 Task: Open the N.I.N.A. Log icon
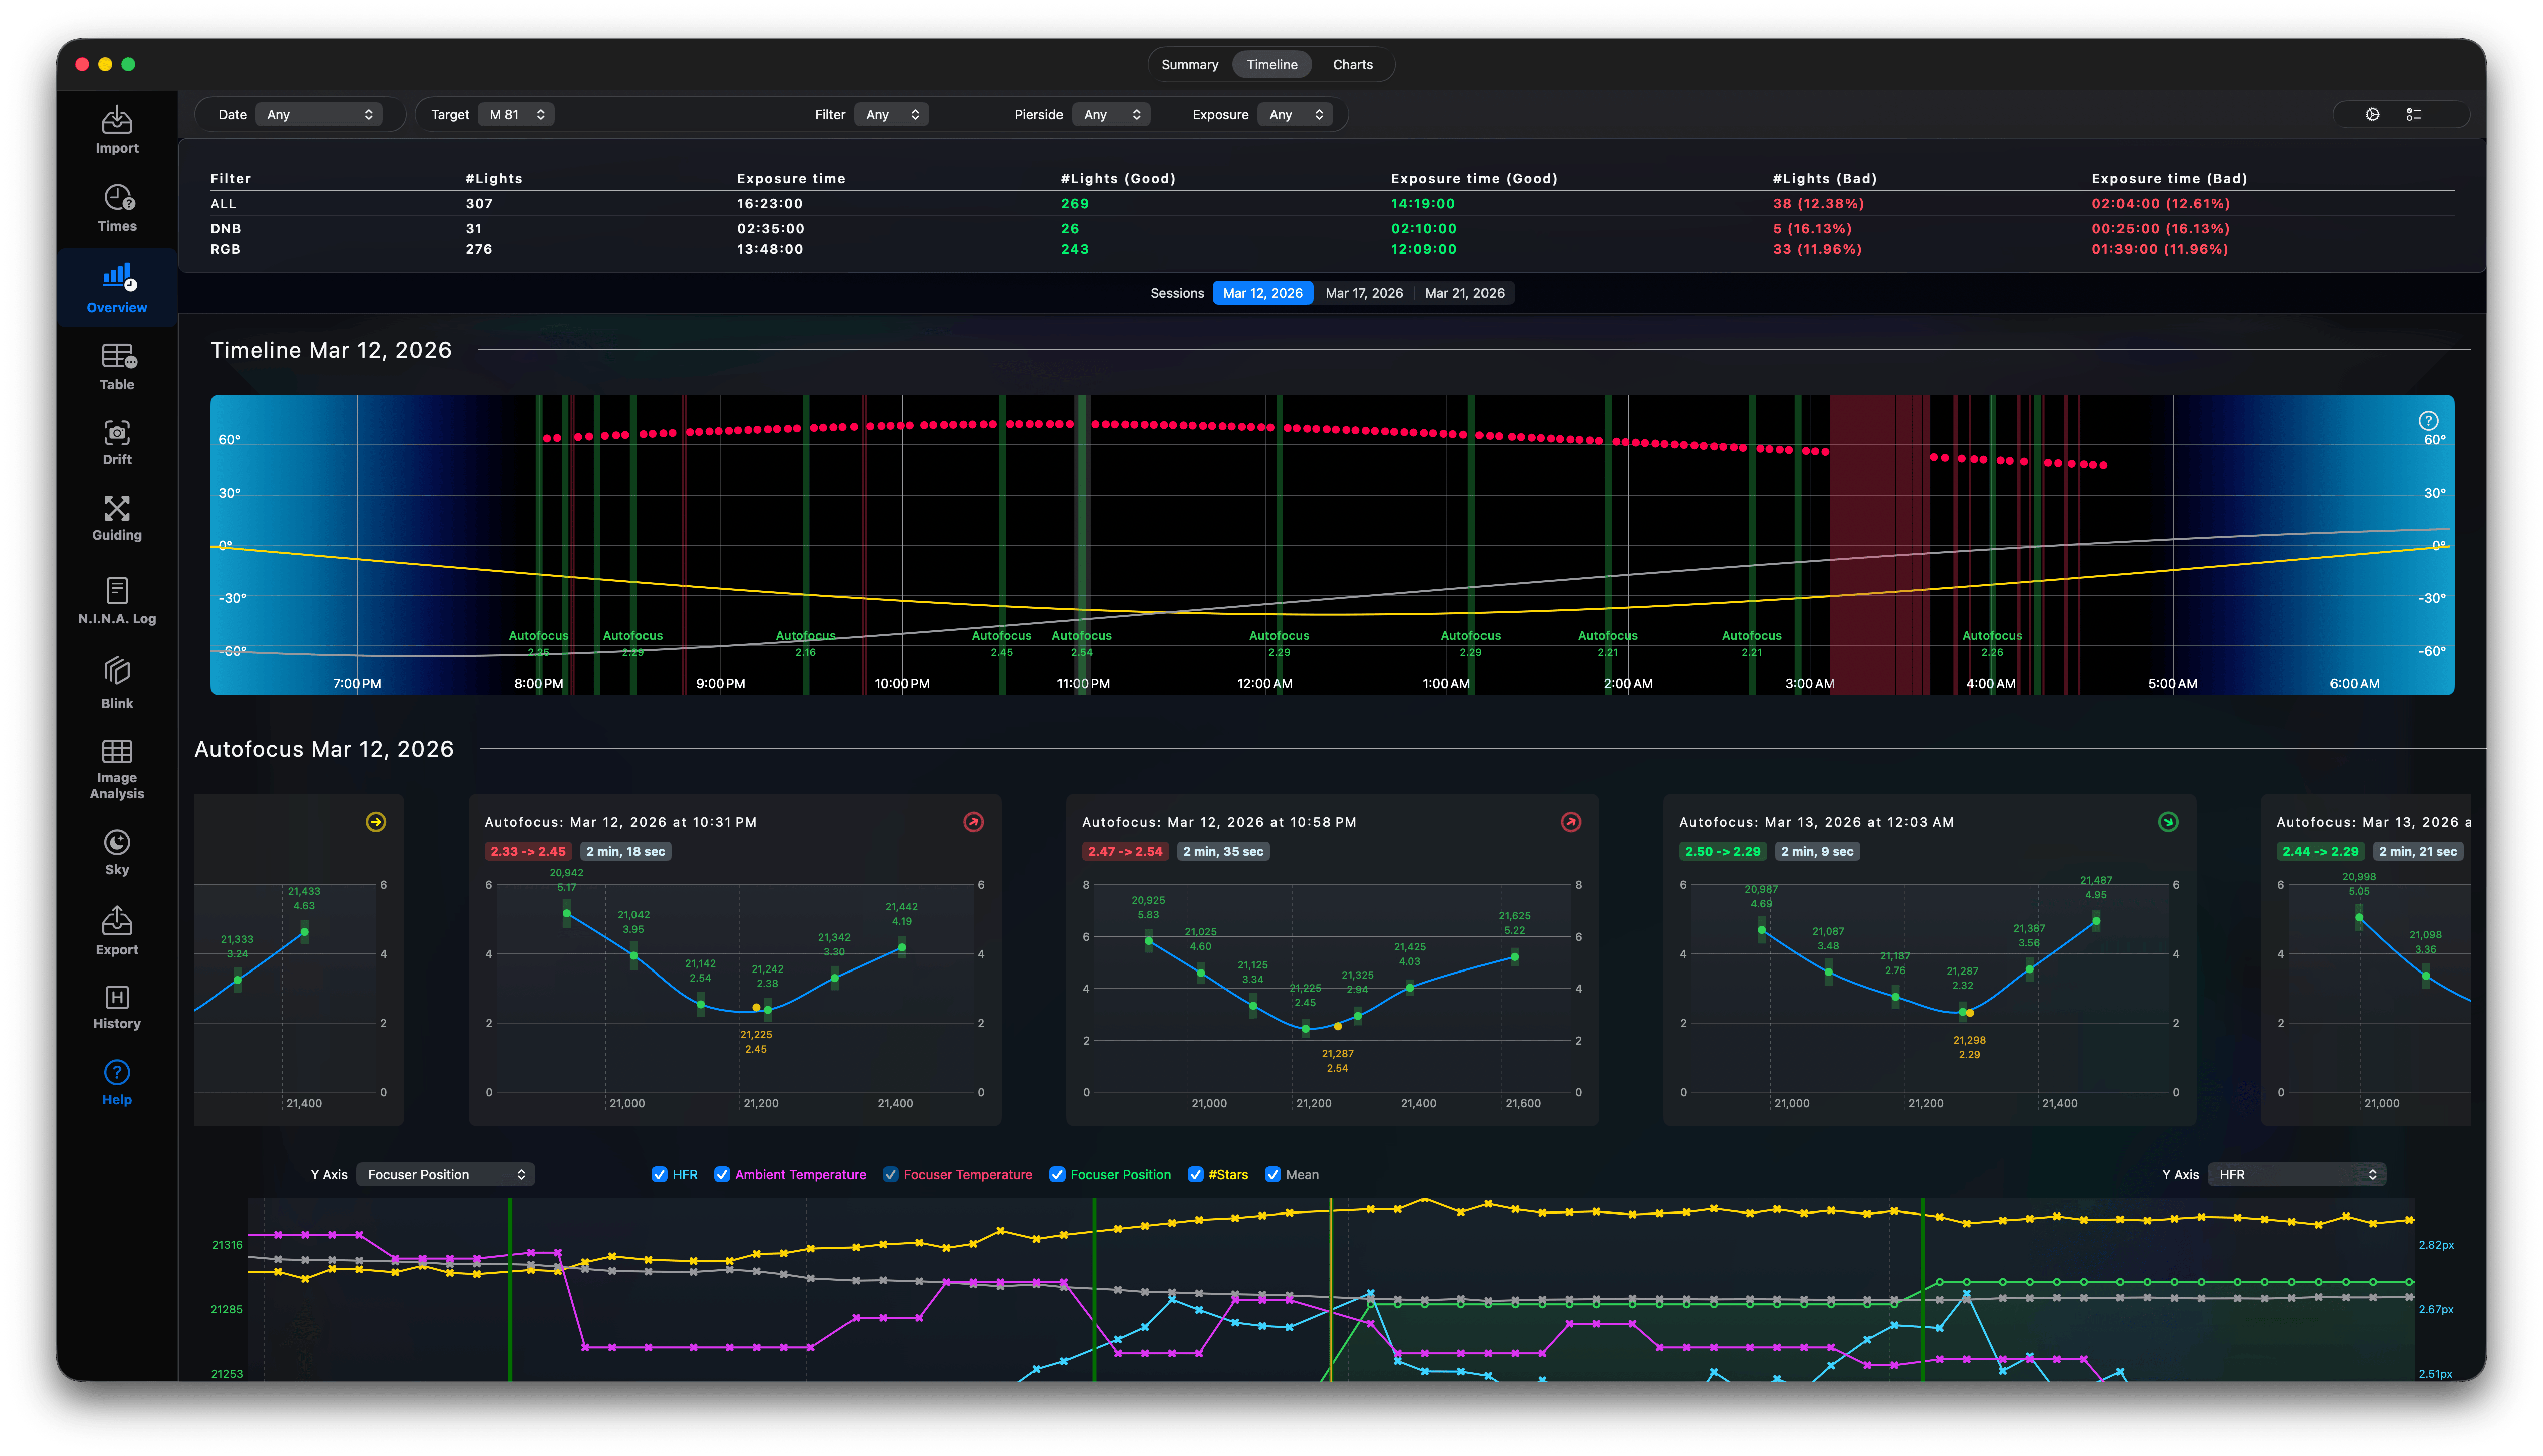[117, 590]
